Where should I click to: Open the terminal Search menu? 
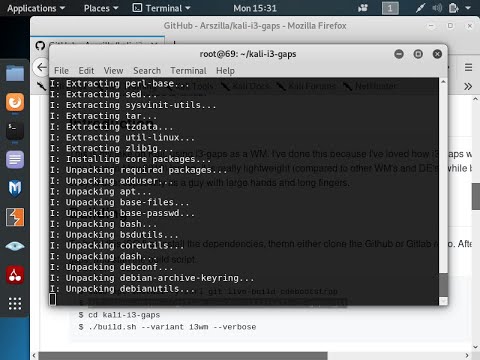[x=147, y=71]
